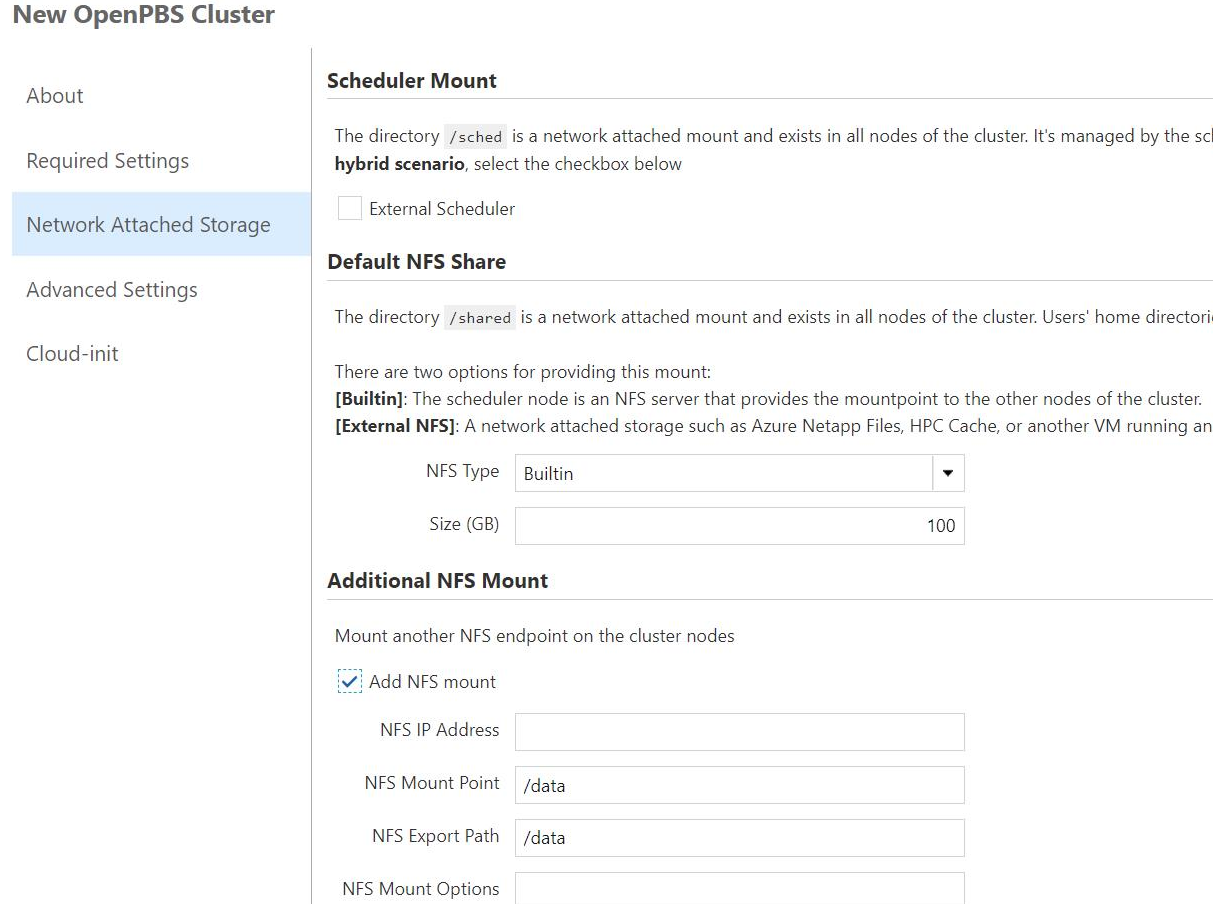
Task: Select the 100 value in Size field
Action: (941, 525)
